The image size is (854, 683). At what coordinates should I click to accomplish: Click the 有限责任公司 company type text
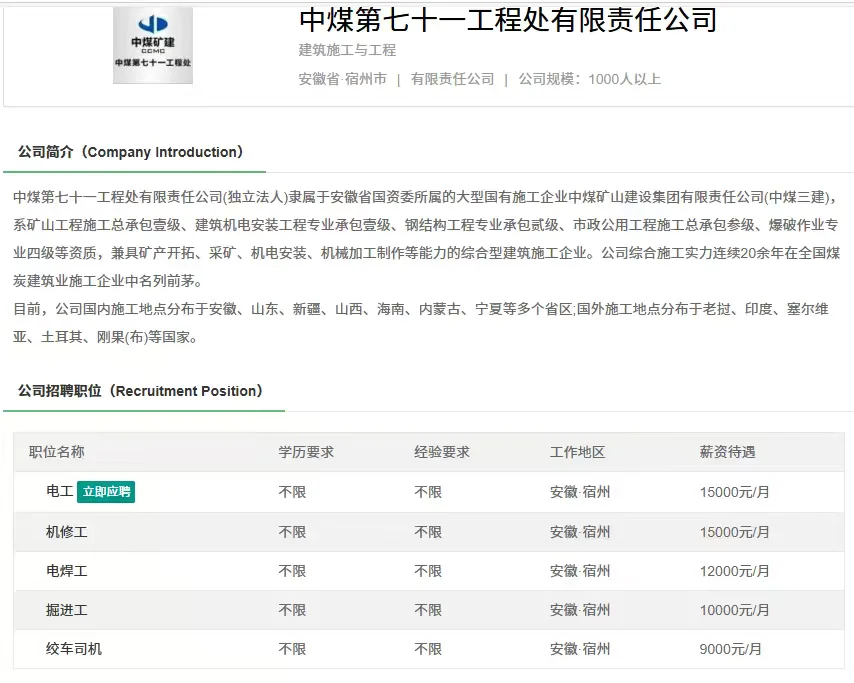(452, 79)
